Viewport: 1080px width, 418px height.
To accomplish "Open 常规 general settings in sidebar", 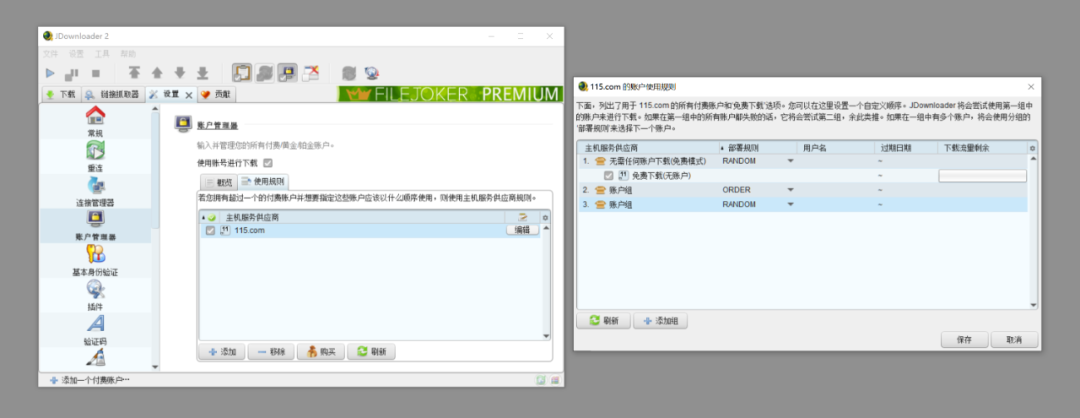I will 95,121.
